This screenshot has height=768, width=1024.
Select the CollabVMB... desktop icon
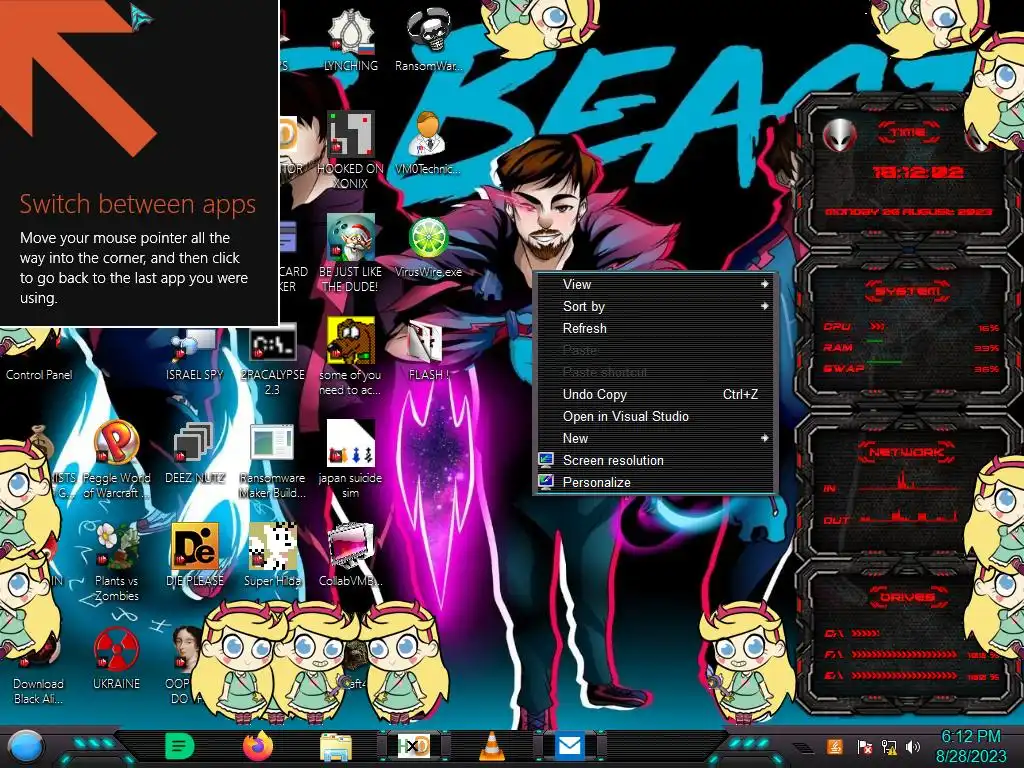point(351,555)
